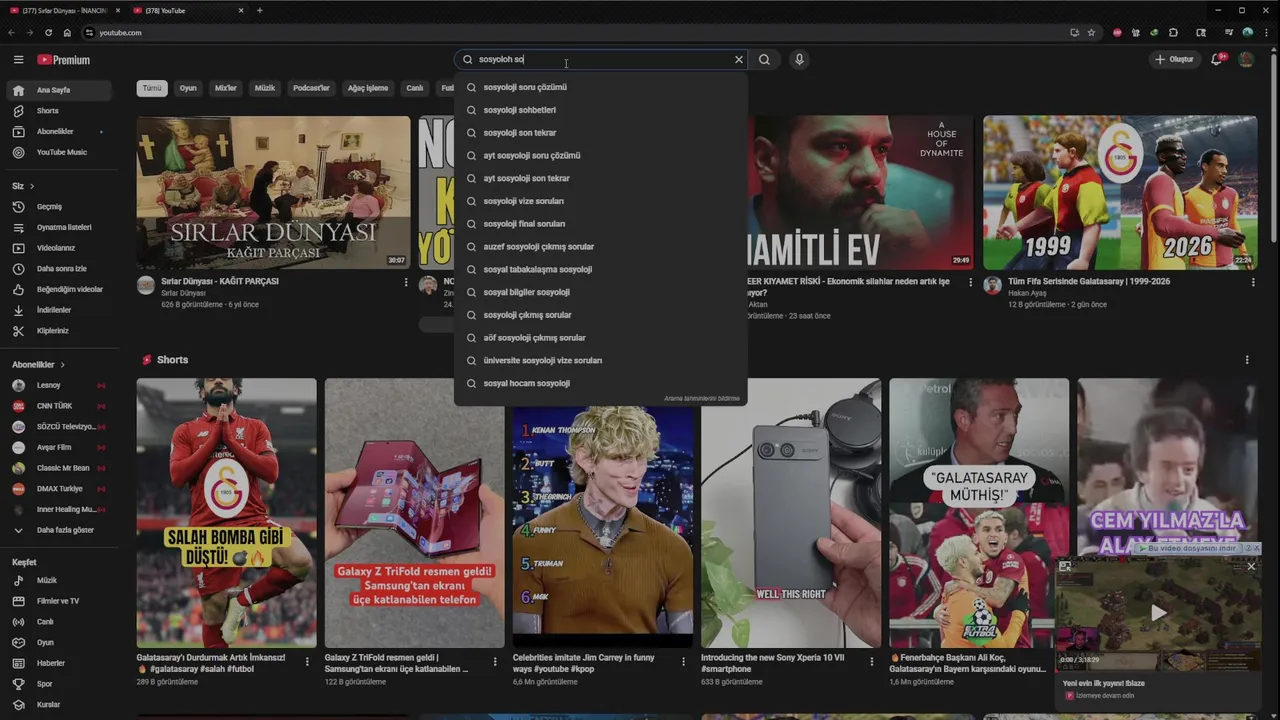
Task: Select the Ağaç işleme chip
Action: pos(368,88)
